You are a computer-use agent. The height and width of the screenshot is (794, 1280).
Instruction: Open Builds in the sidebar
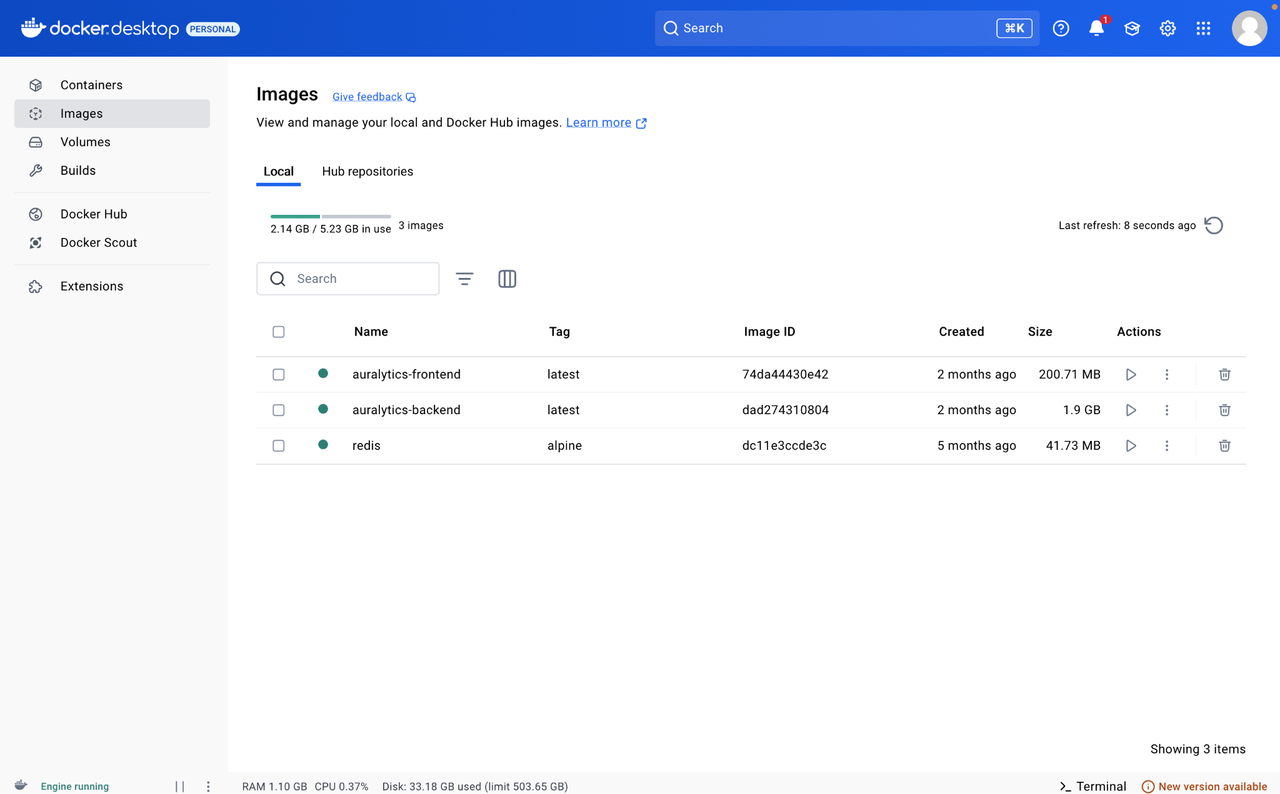pos(112,171)
